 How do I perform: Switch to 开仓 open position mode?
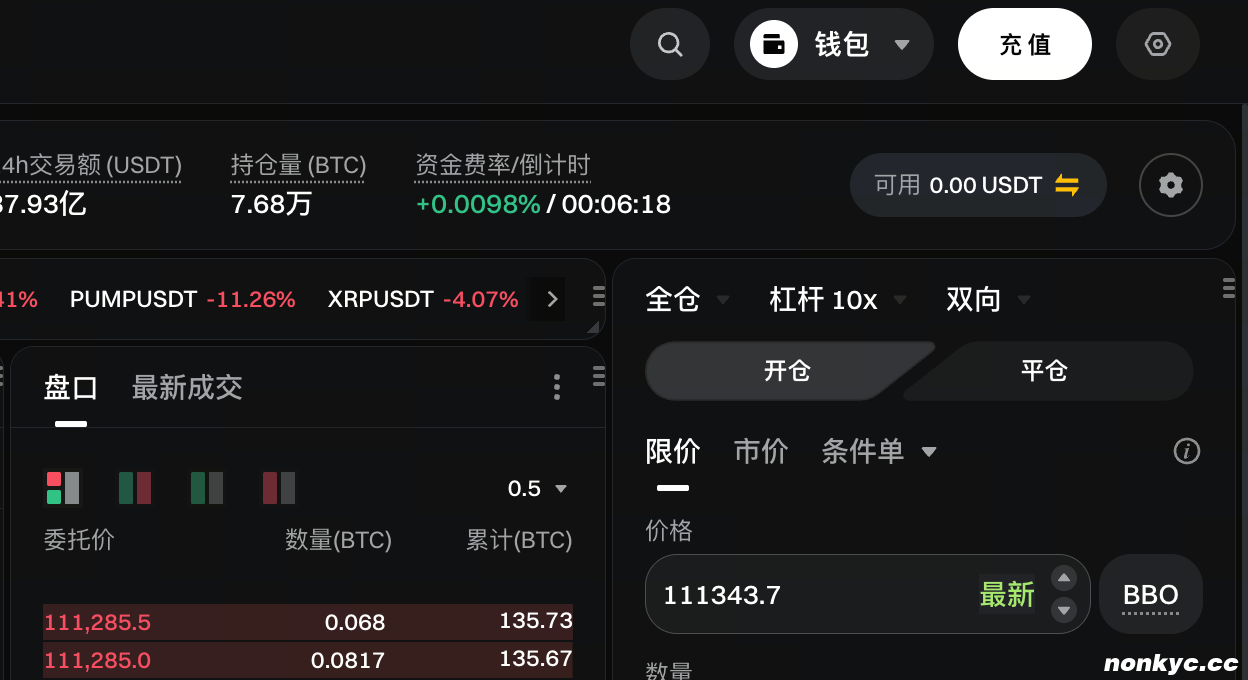coord(787,371)
